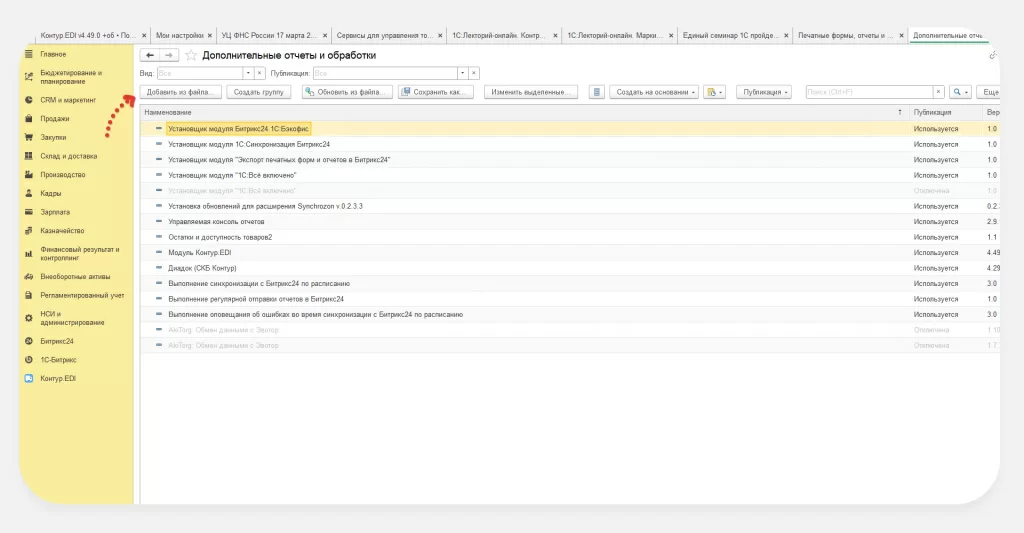Image resolution: width=1024 pixels, height=533 pixels.
Task: Click the CRM и маркетинг pie icon
Action: coord(29,100)
